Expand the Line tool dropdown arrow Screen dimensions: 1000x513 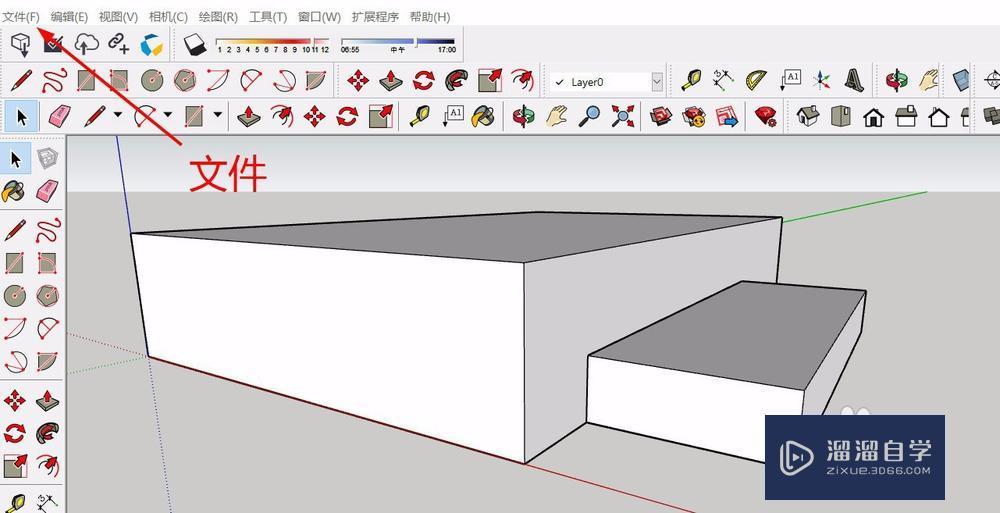coord(117,115)
